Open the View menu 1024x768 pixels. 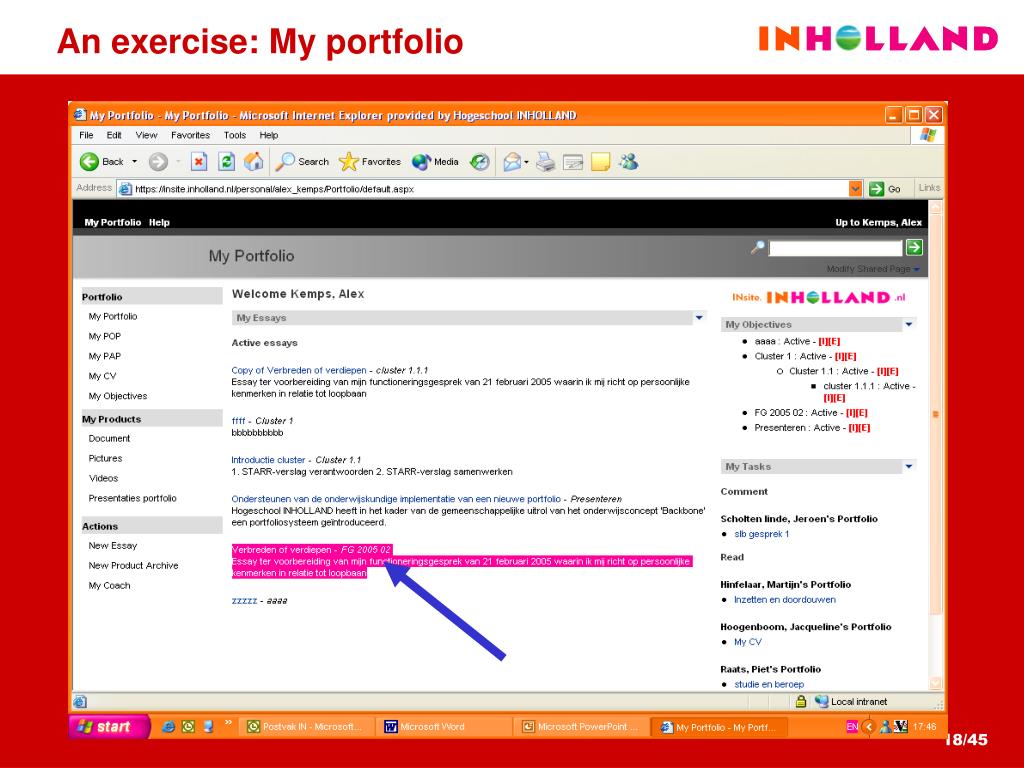pos(146,135)
